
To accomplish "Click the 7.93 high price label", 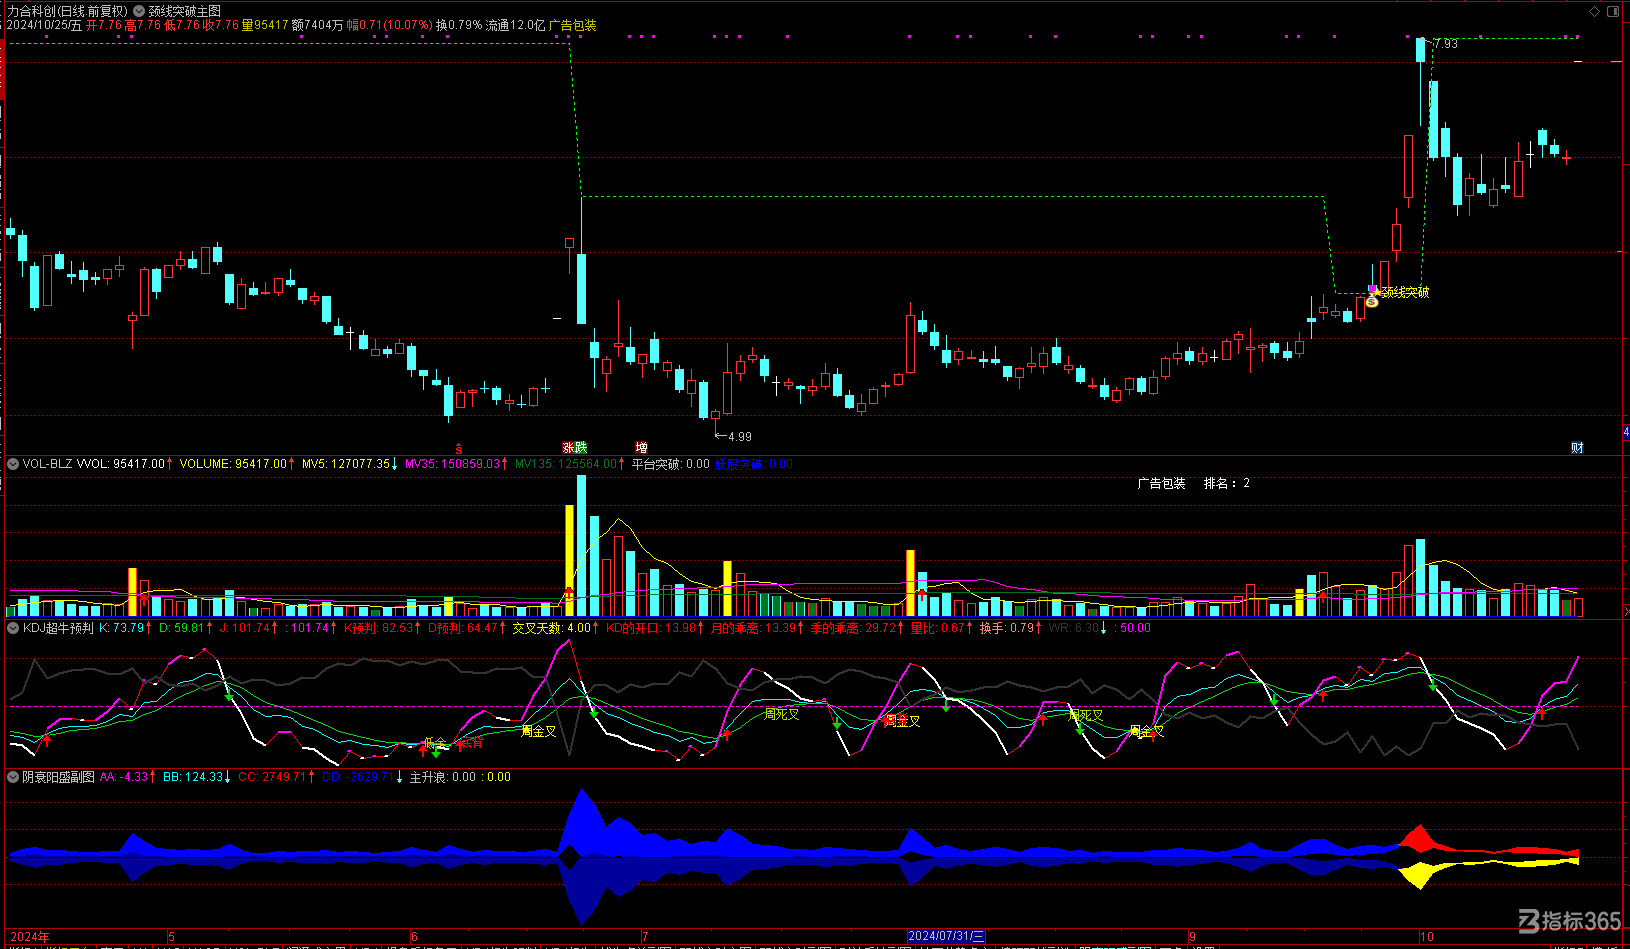I will [x=1445, y=44].
